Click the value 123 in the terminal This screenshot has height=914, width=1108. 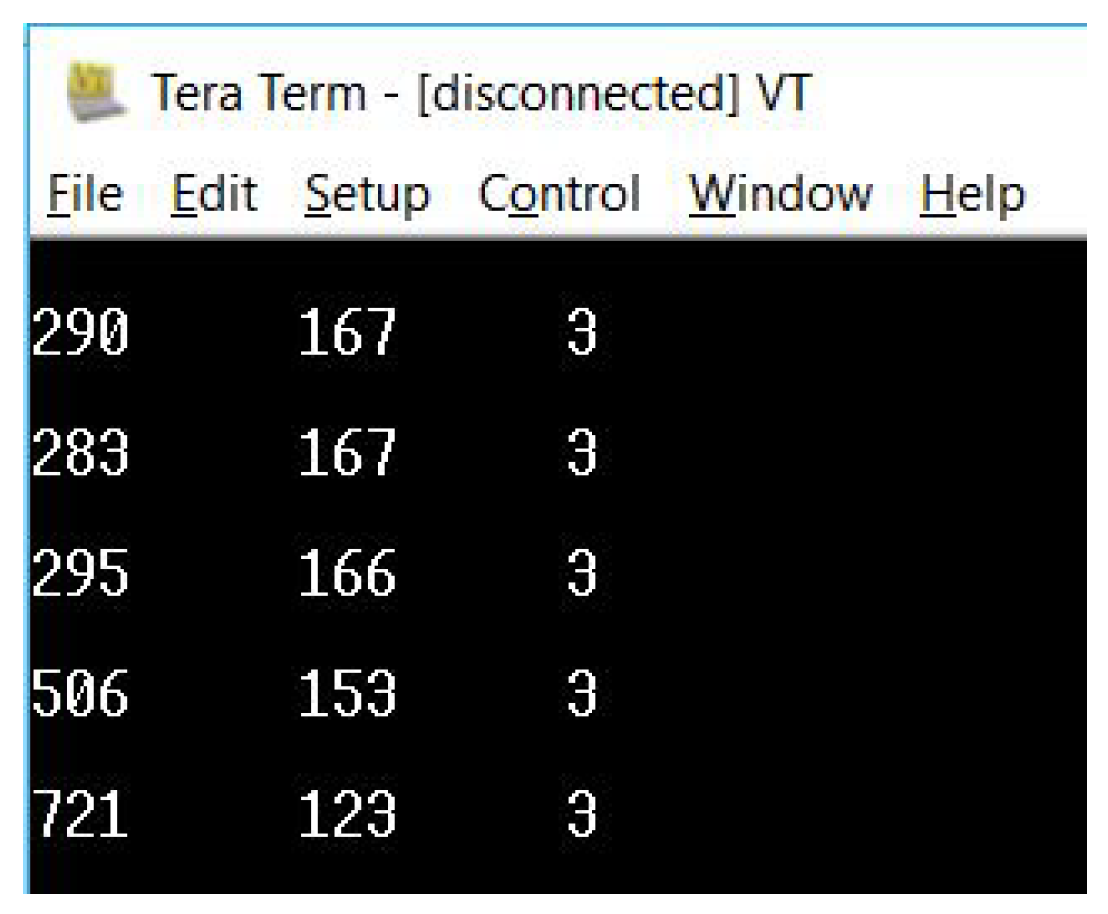point(347,815)
